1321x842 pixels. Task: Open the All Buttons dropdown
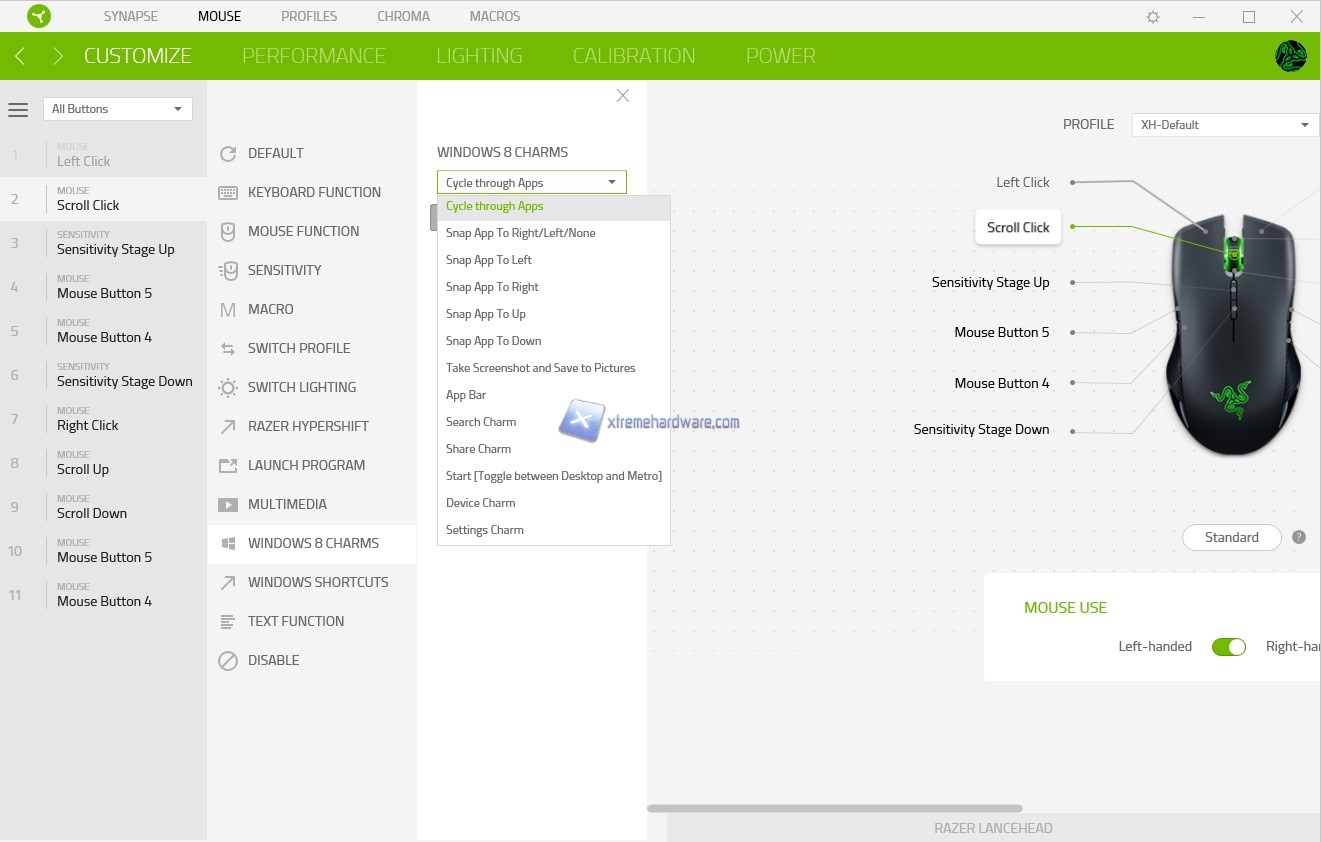117,109
